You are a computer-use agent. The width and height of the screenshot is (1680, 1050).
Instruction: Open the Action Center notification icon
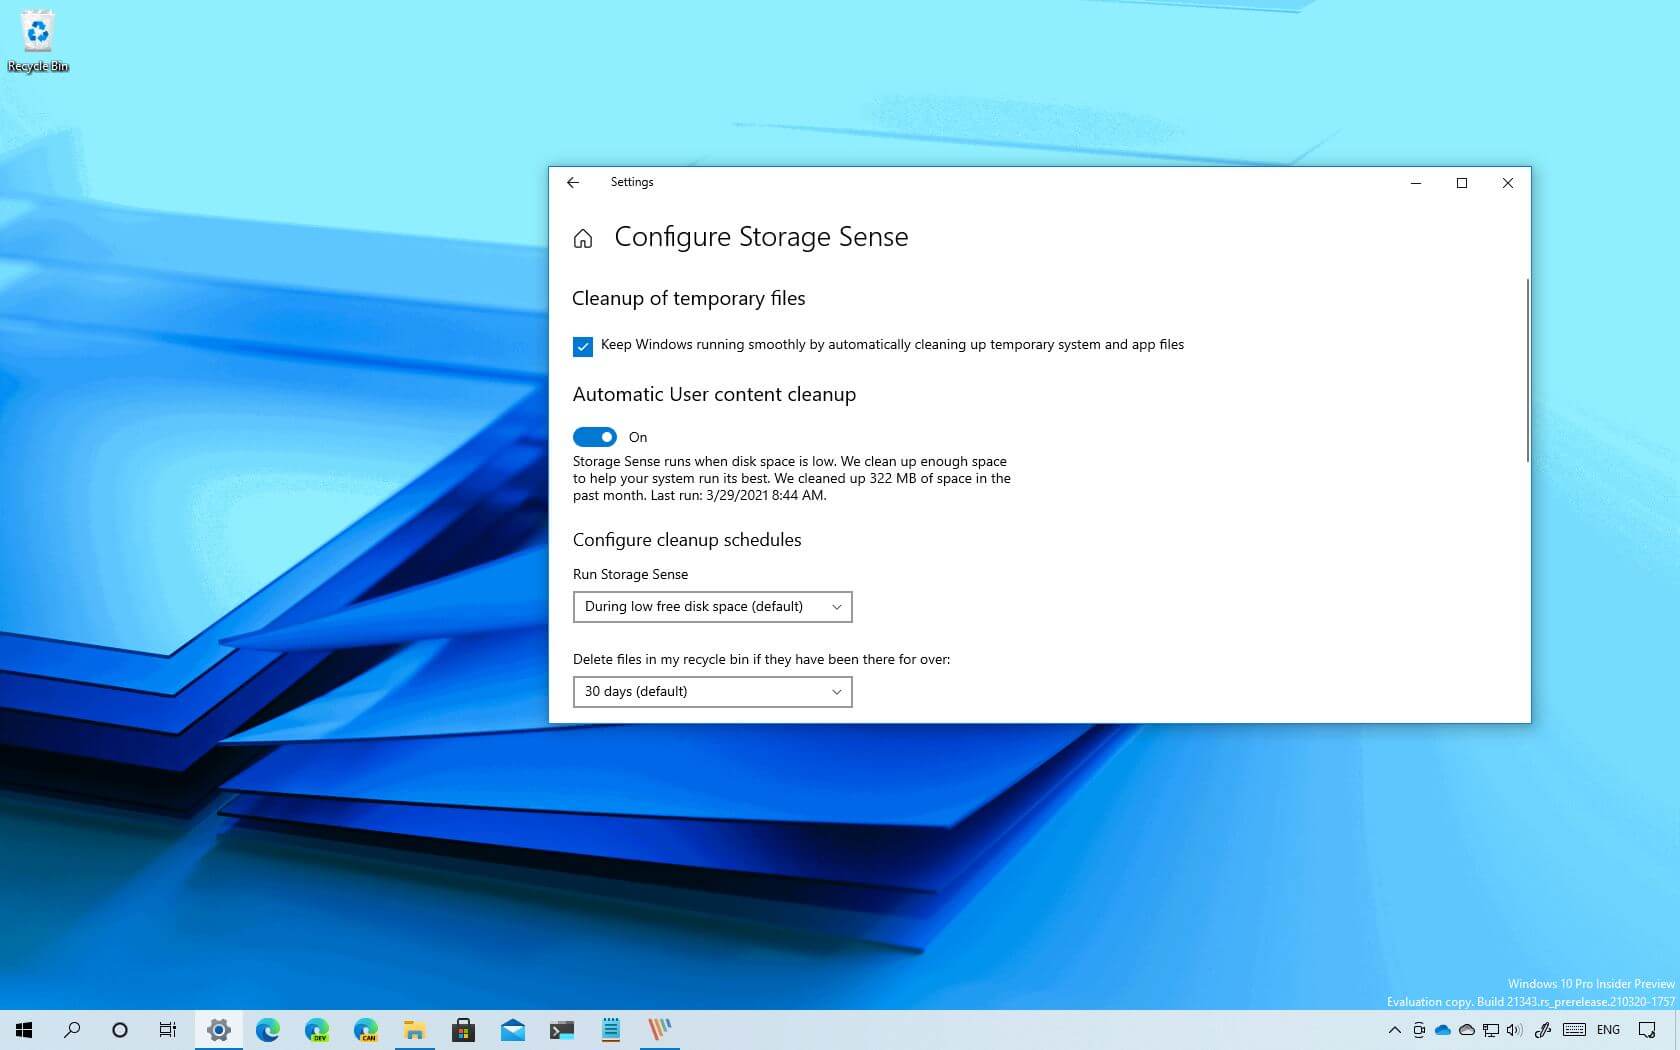(x=1647, y=1030)
